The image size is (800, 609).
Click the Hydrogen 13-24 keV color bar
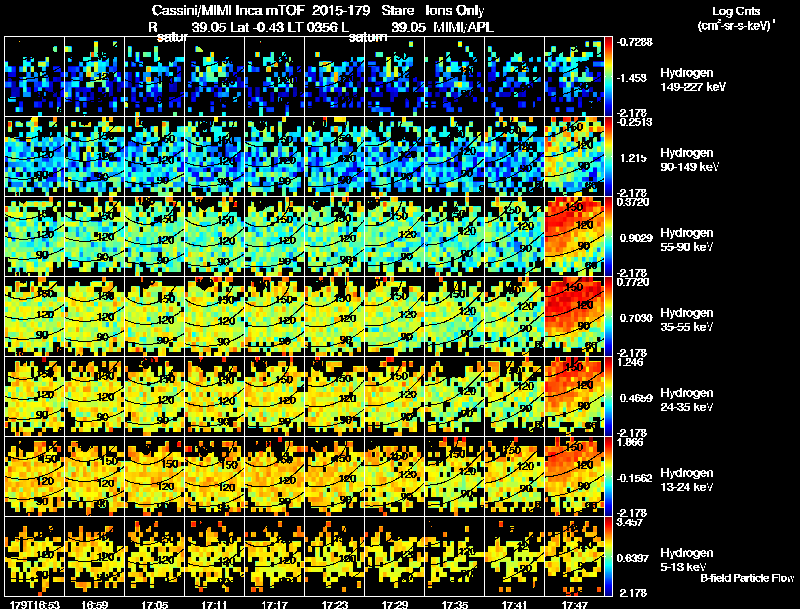tap(608, 476)
